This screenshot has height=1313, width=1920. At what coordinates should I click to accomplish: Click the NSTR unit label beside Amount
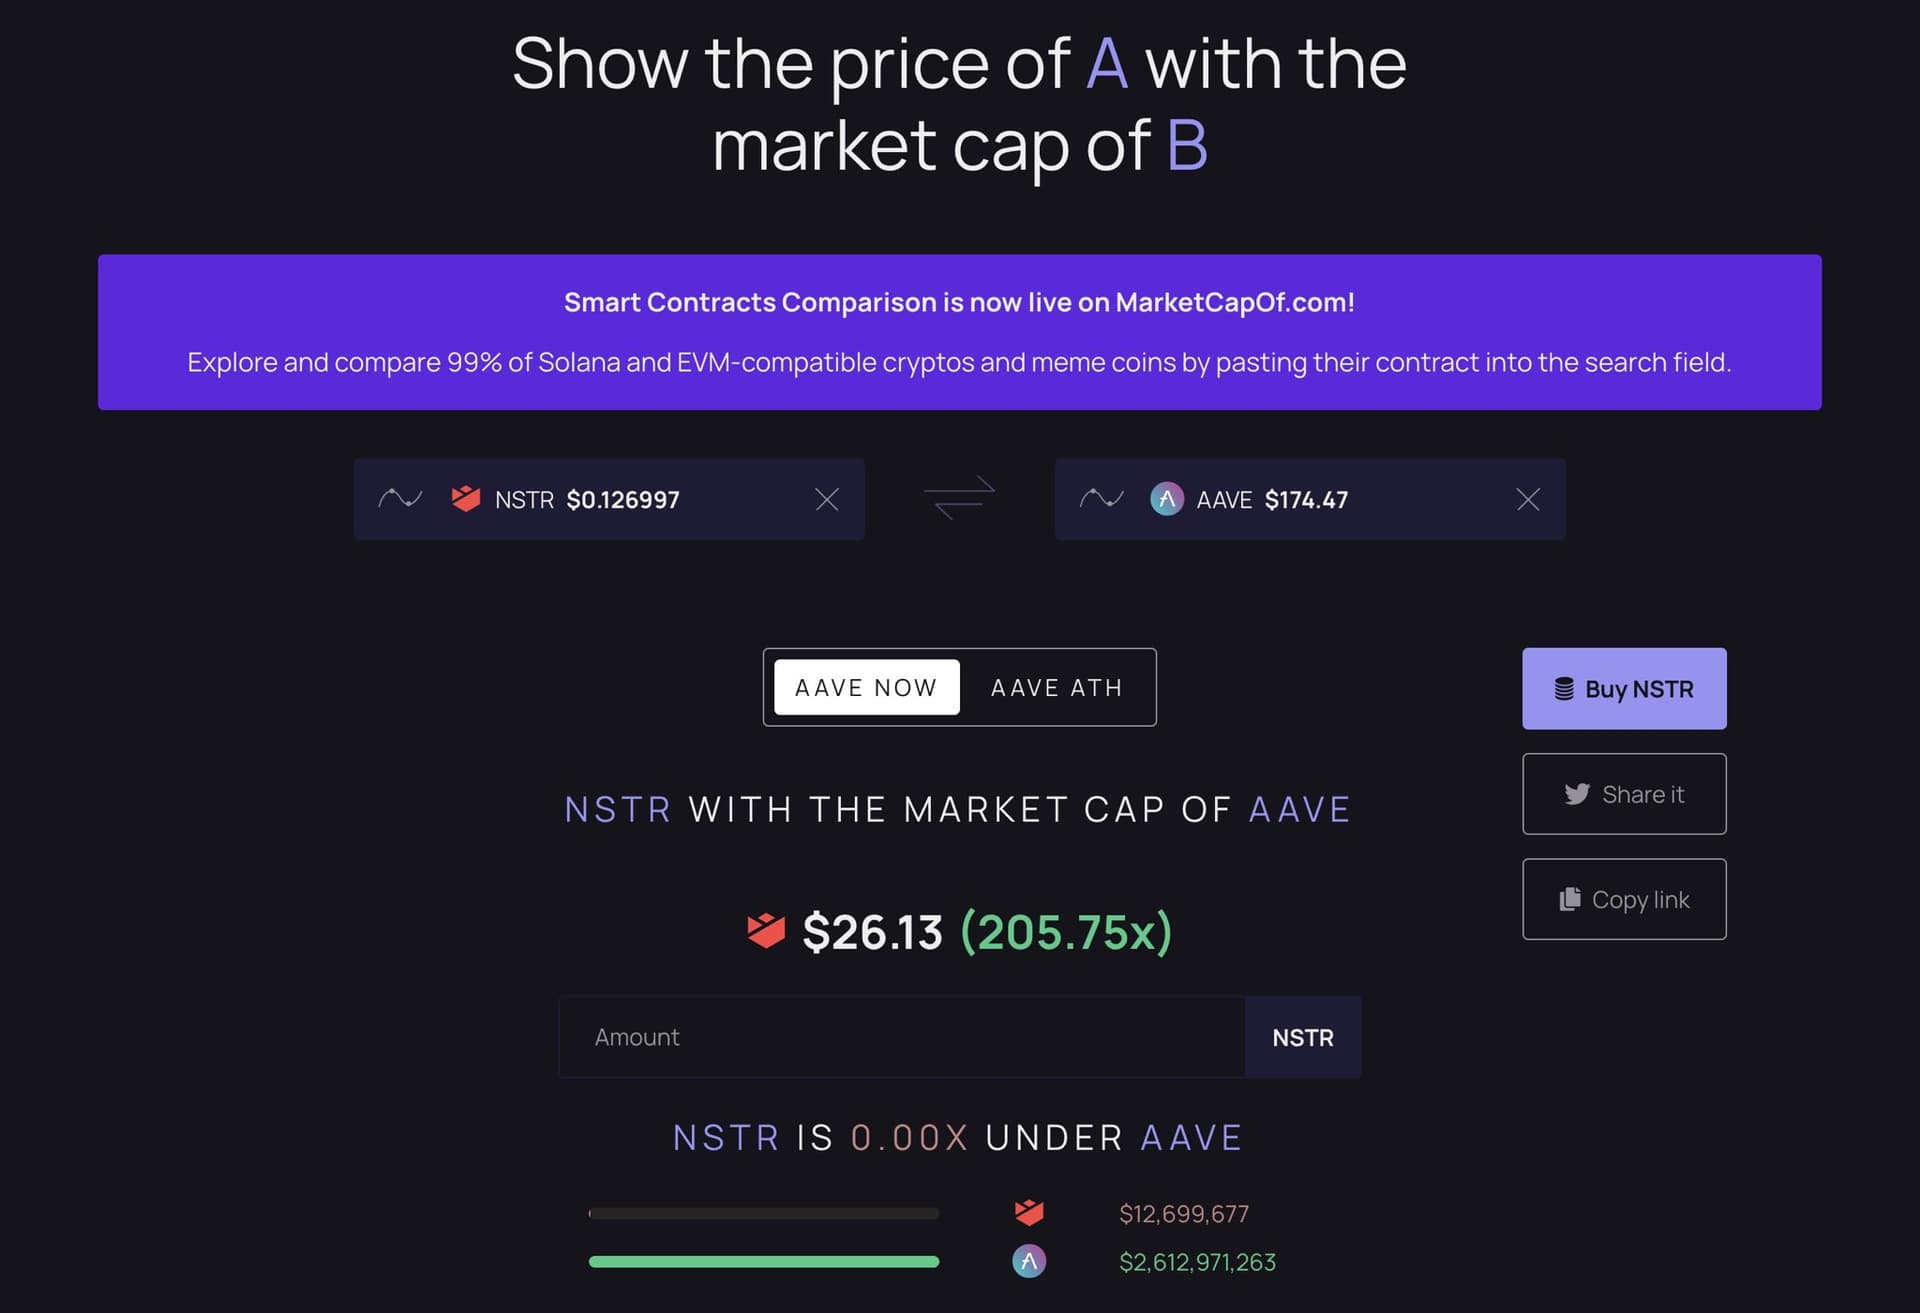(1303, 1037)
